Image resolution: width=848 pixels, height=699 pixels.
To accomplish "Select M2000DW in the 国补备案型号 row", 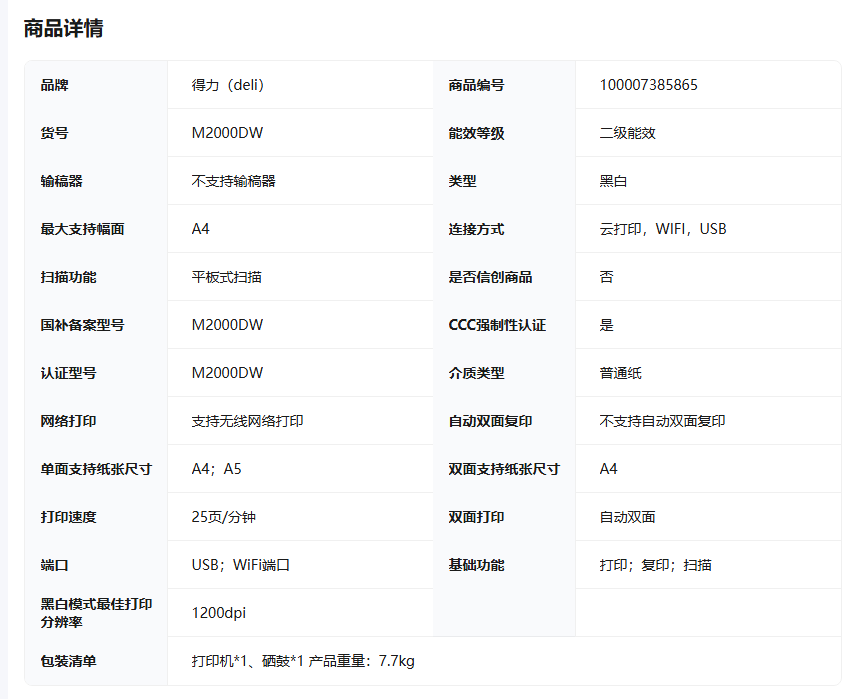I will (227, 325).
